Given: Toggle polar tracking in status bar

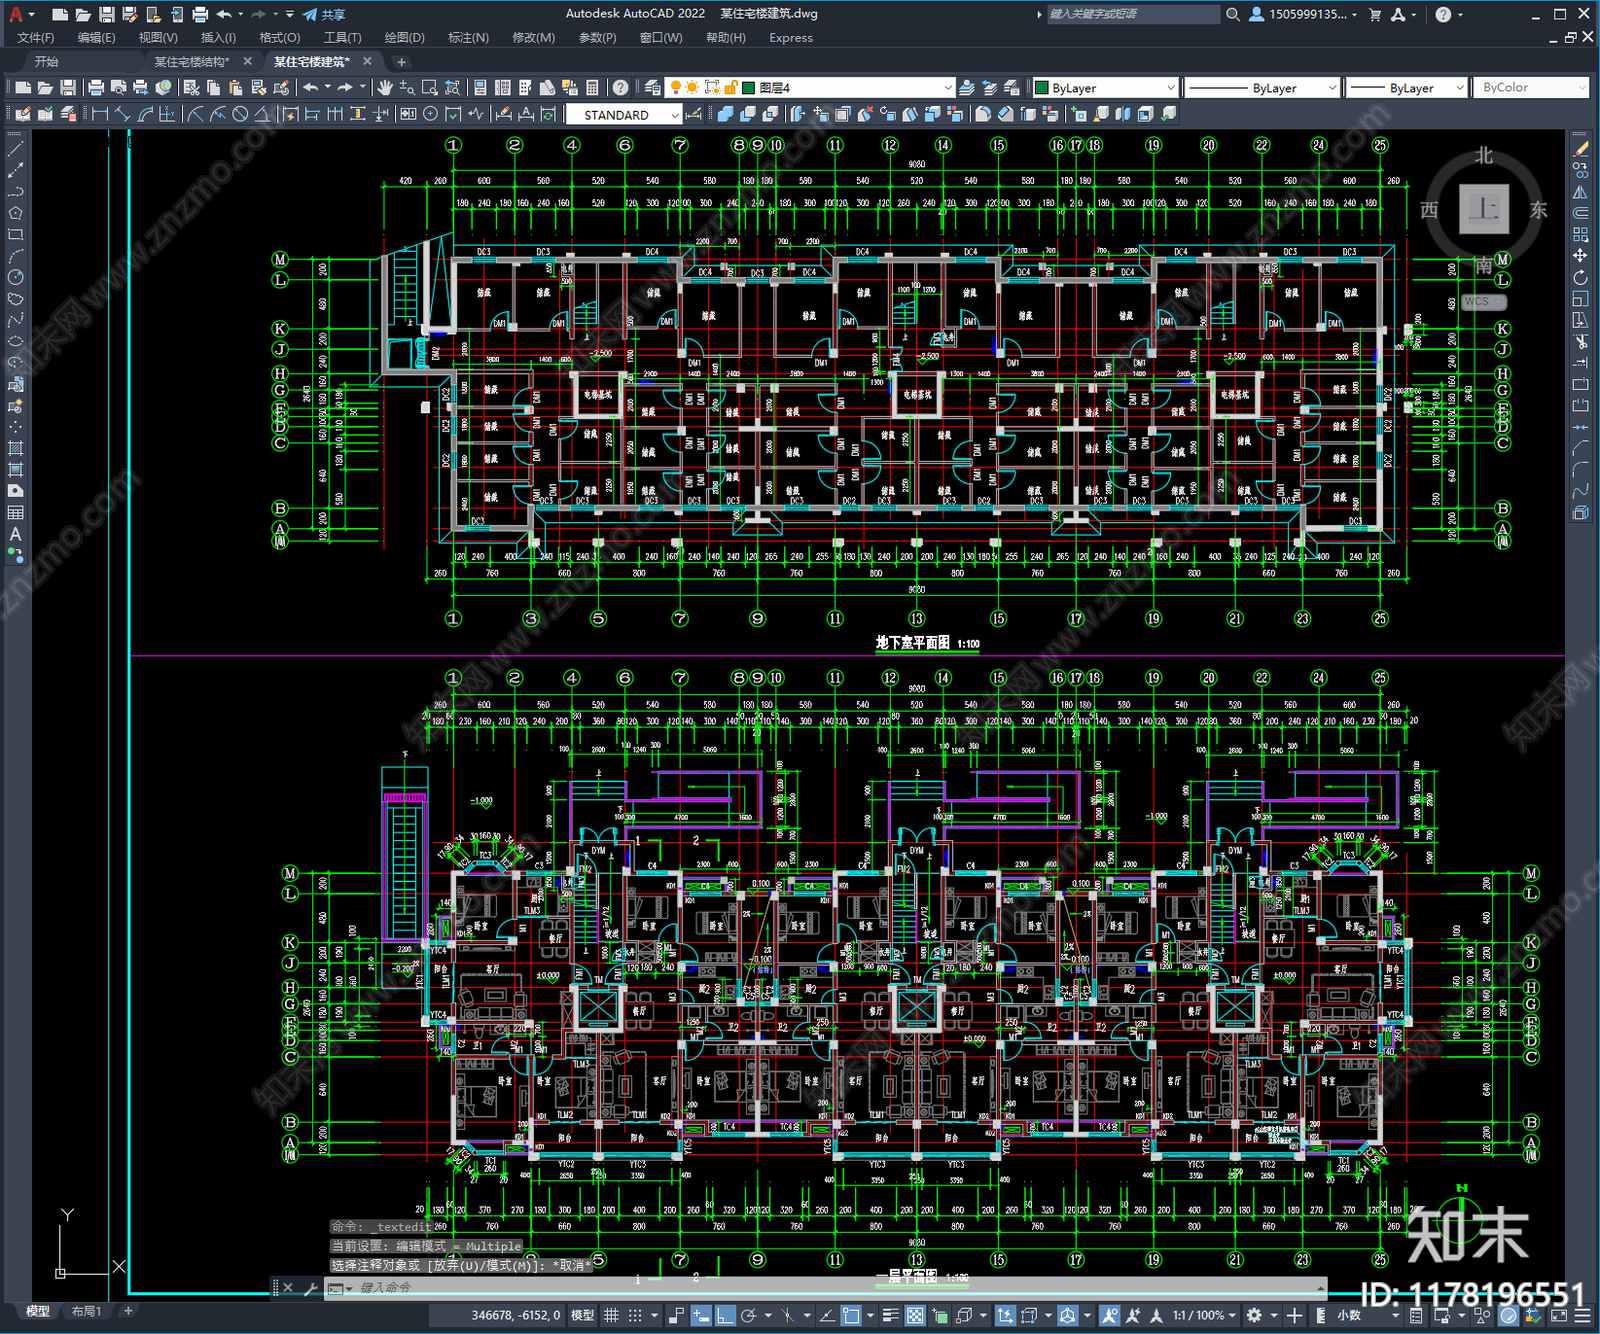Looking at the screenshot, I should pos(748,1315).
